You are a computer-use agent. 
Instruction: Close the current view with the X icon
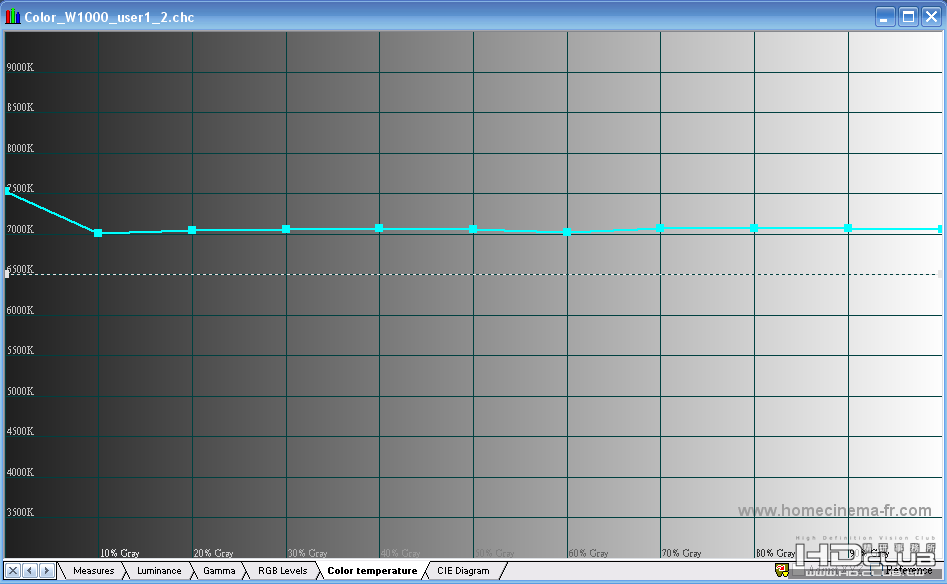(x=13, y=571)
